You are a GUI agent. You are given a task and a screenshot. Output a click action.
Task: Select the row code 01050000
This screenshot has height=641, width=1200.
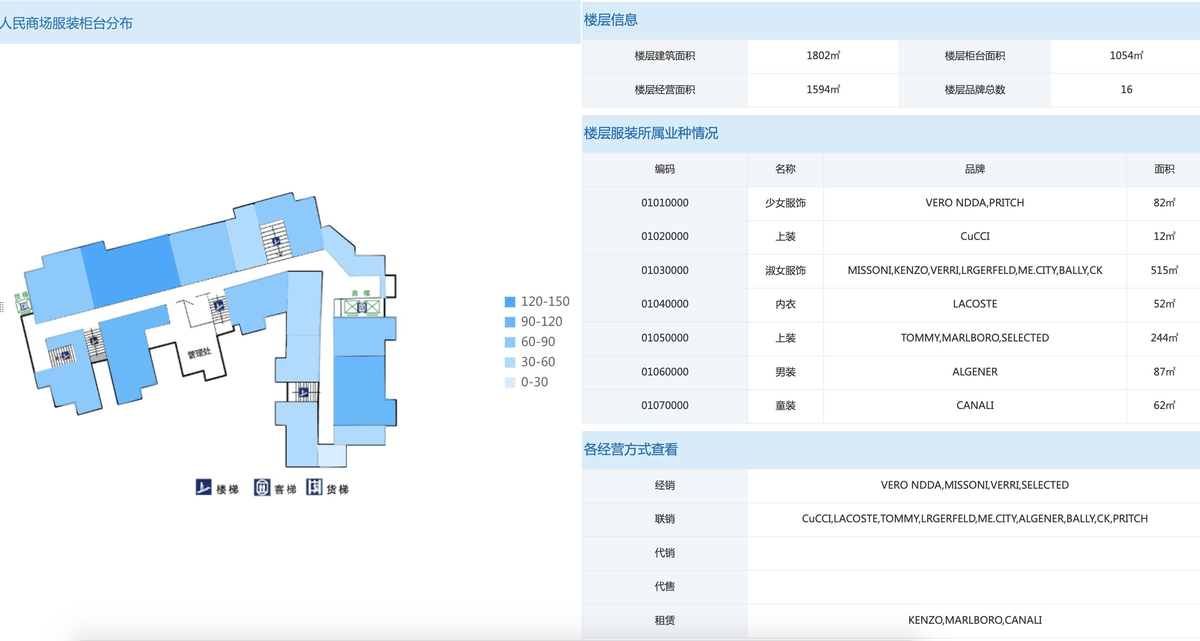pyautogui.click(x=665, y=338)
